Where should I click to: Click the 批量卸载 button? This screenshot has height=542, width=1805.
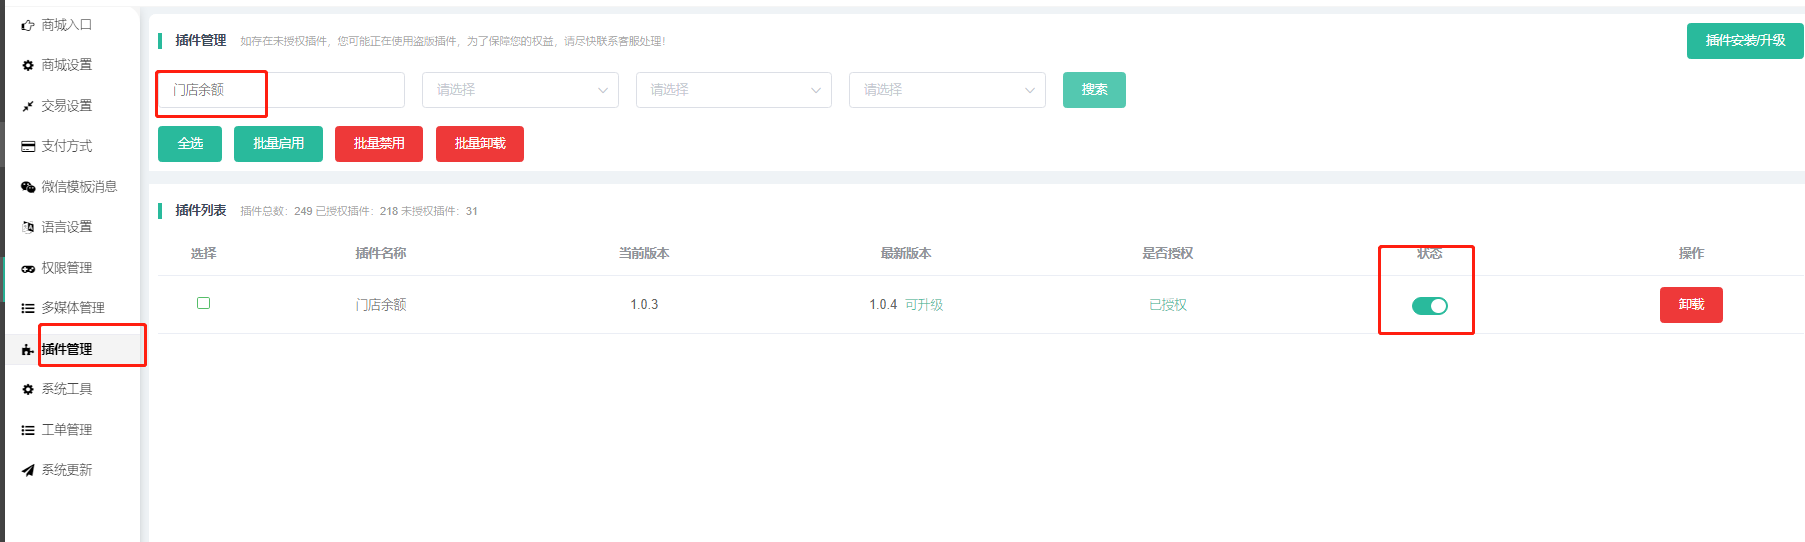click(x=480, y=144)
